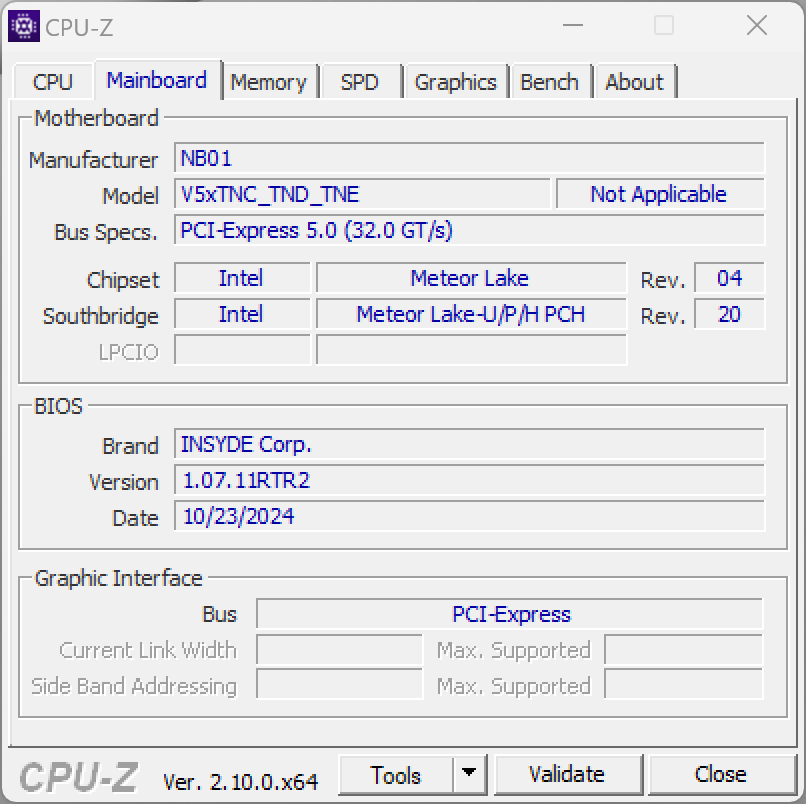Click the Model value V5xTNC_TND_TNE

pyautogui.click(x=362, y=194)
